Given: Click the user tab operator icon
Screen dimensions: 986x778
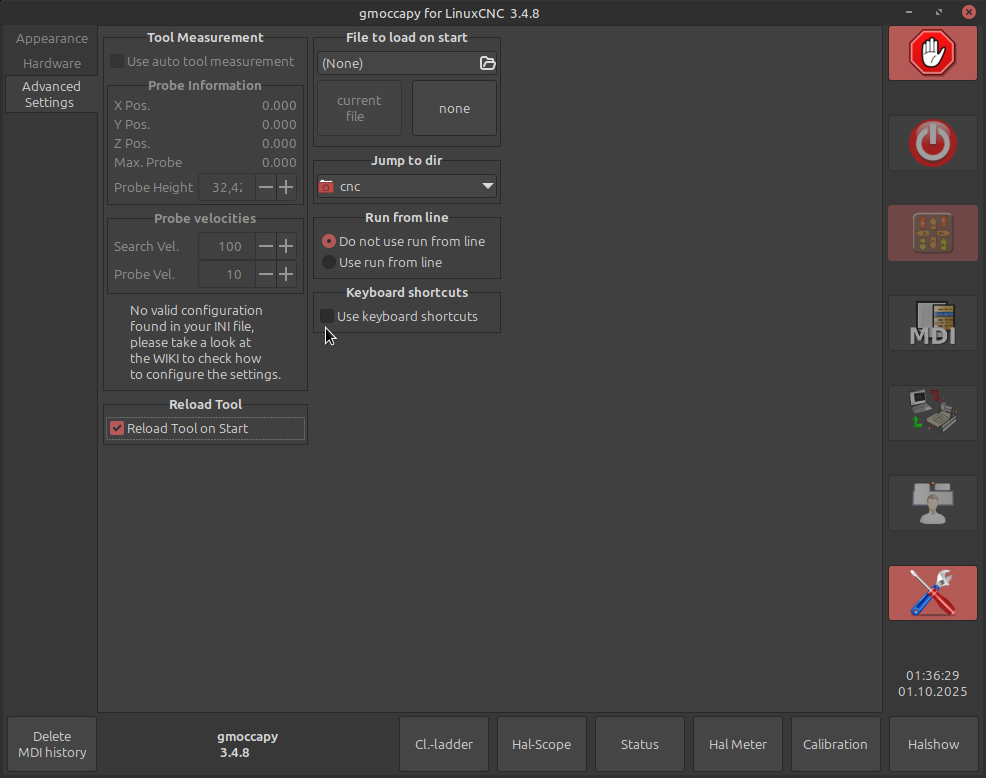Looking at the screenshot, I should coord(932,503).
